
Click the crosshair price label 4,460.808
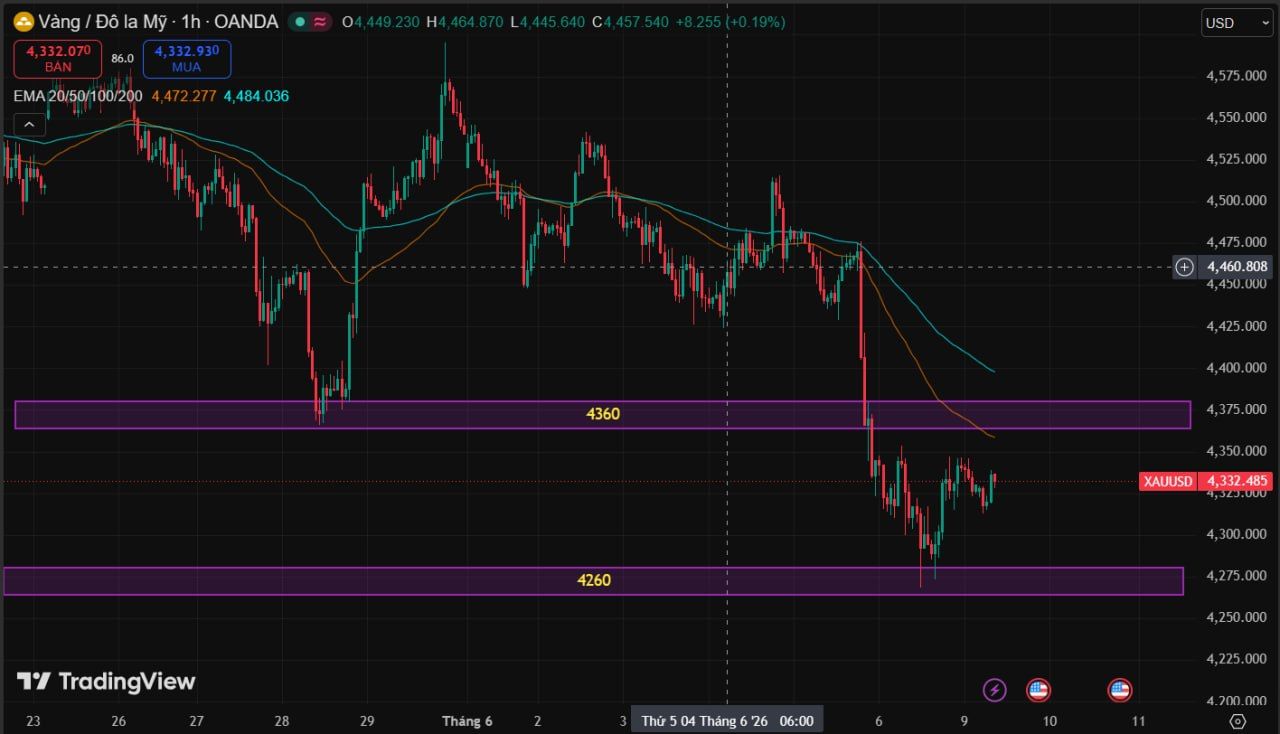[x=1237, y=267]
